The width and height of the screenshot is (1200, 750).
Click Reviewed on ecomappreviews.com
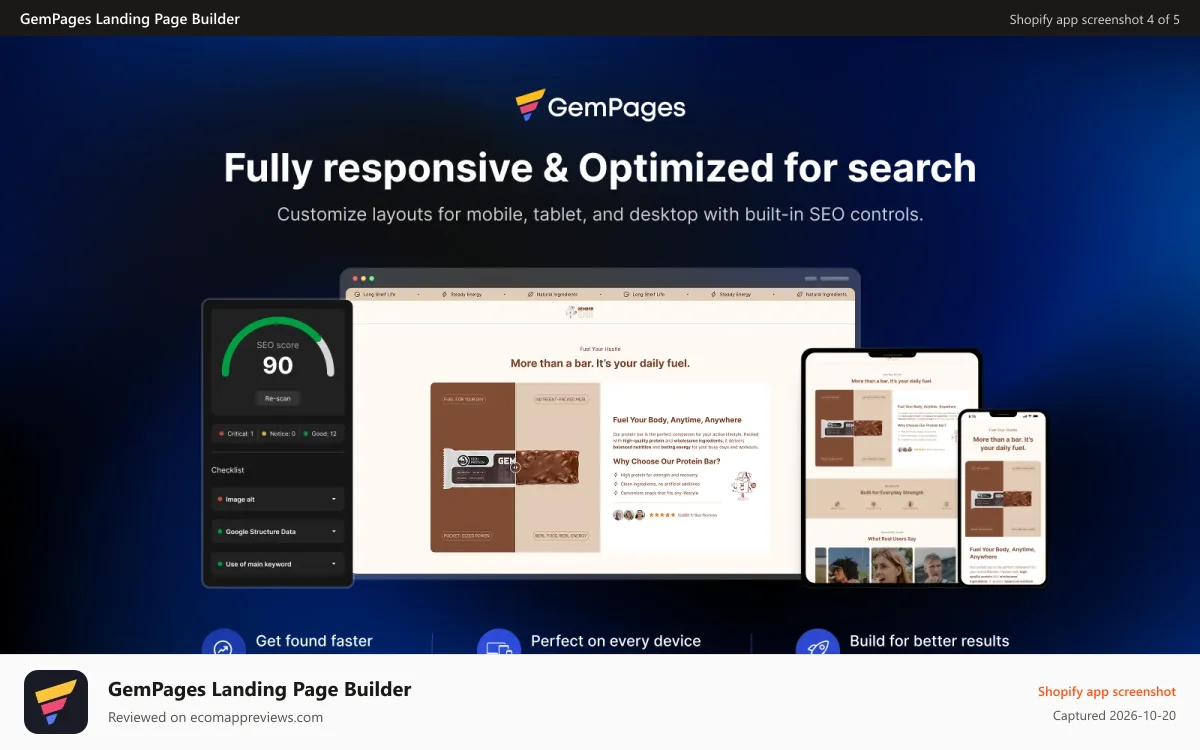[215, 717]
